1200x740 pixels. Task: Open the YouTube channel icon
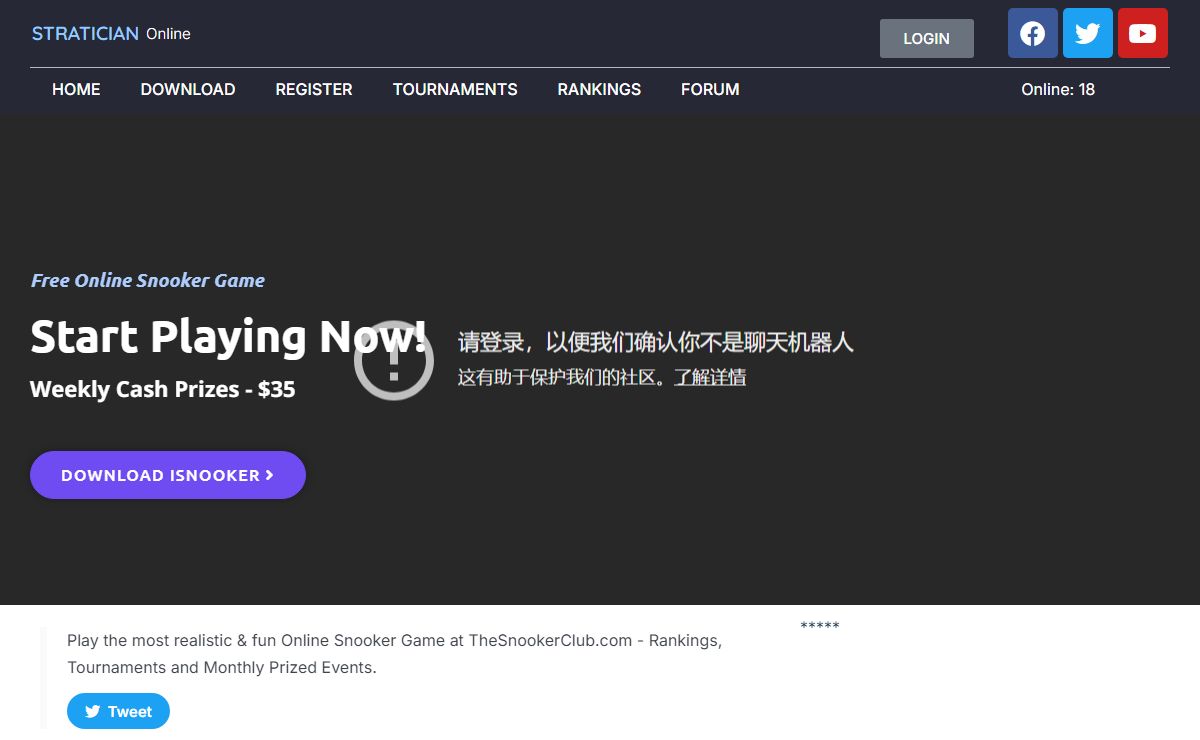point(1143,33)
